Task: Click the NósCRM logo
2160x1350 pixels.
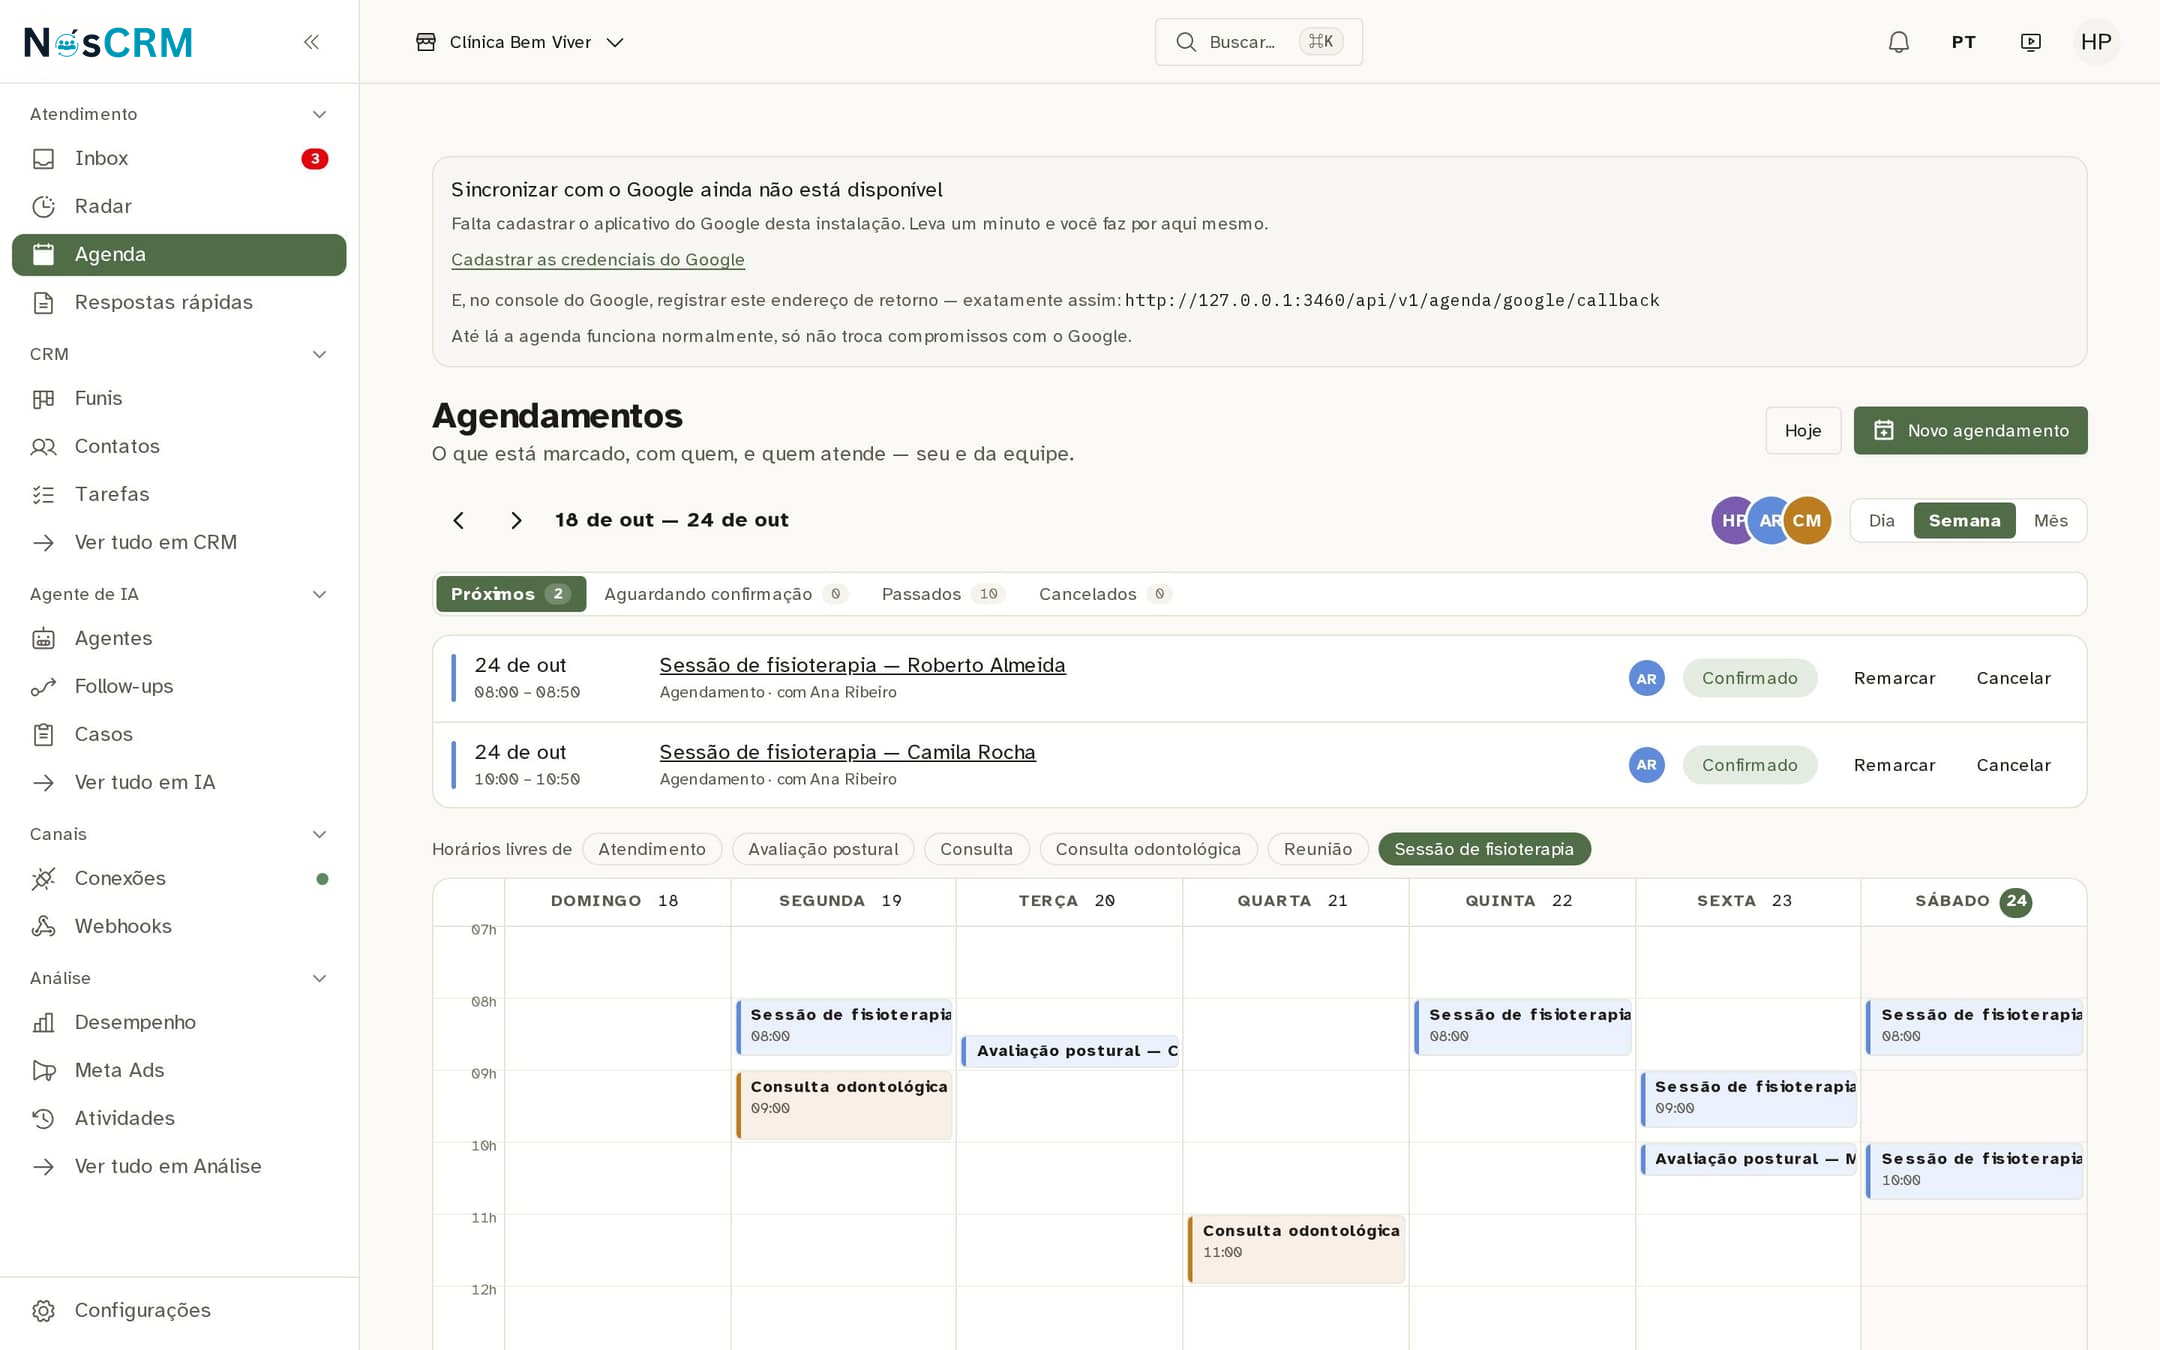Action: 108,42
